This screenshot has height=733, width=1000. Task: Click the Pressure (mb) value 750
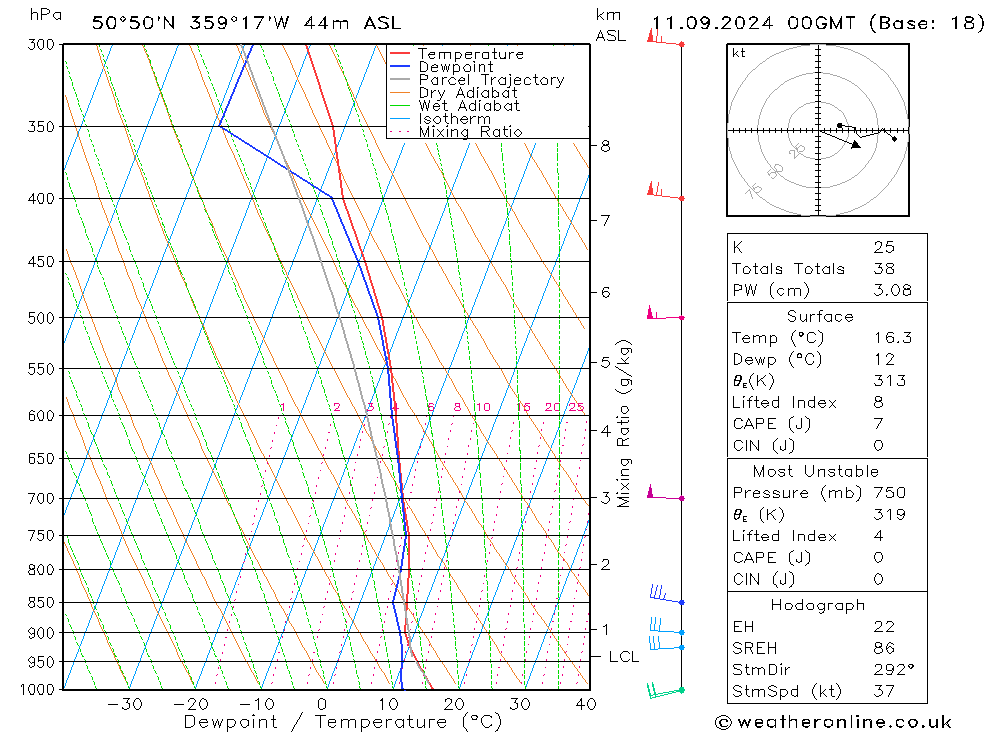point(890,492)
